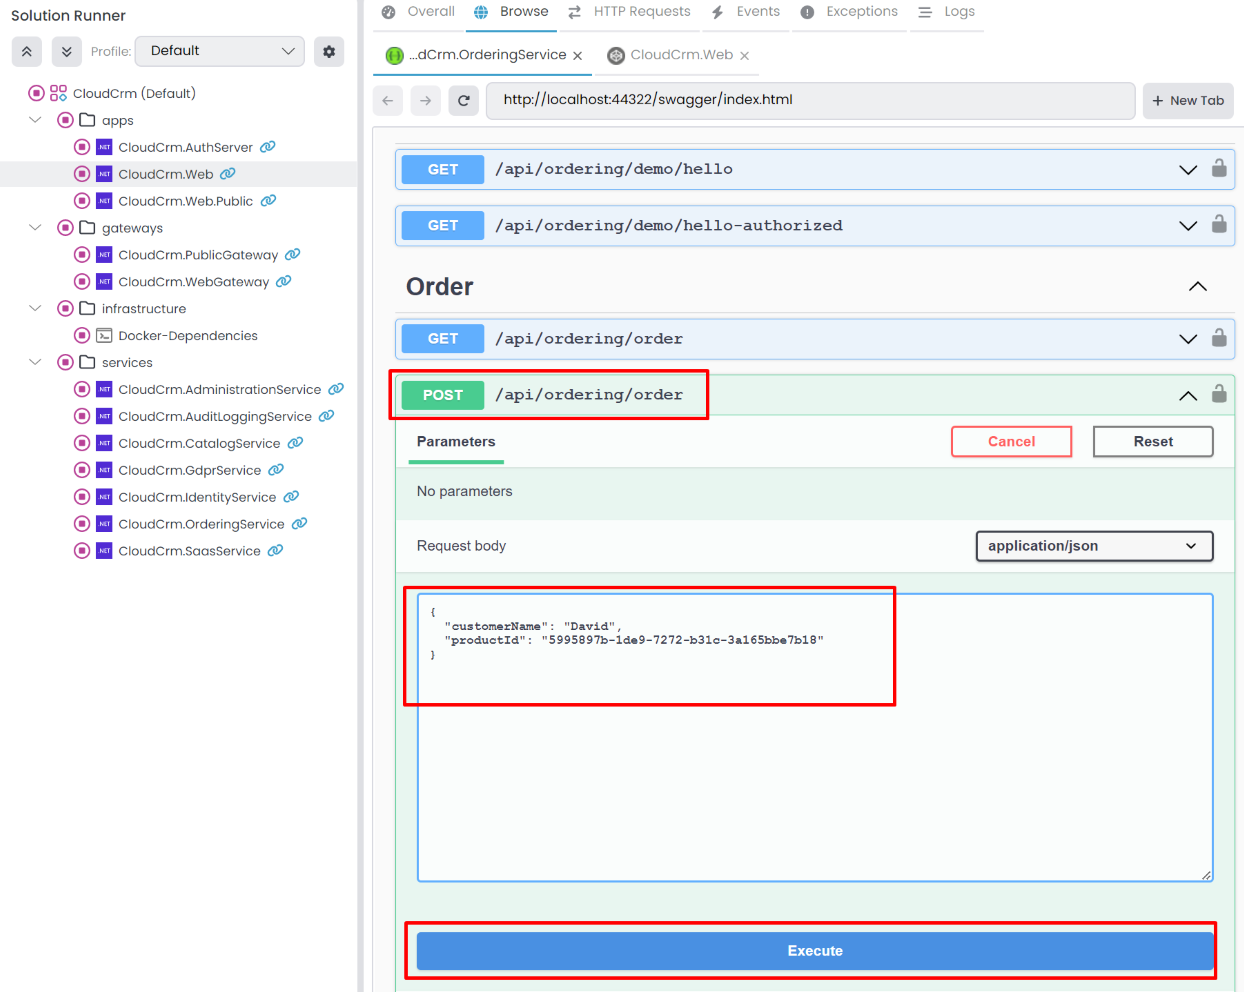The image size is (1244, 992).
Task: Click the Exceptions indicator icon
Action: pos(807,11)
